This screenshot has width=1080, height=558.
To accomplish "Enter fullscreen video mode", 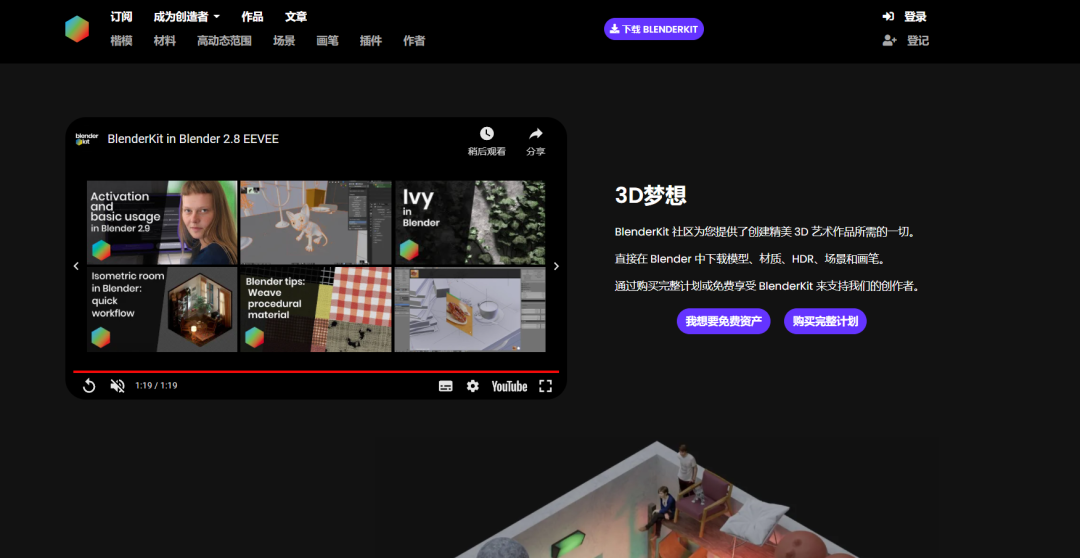I will [546, 386].
